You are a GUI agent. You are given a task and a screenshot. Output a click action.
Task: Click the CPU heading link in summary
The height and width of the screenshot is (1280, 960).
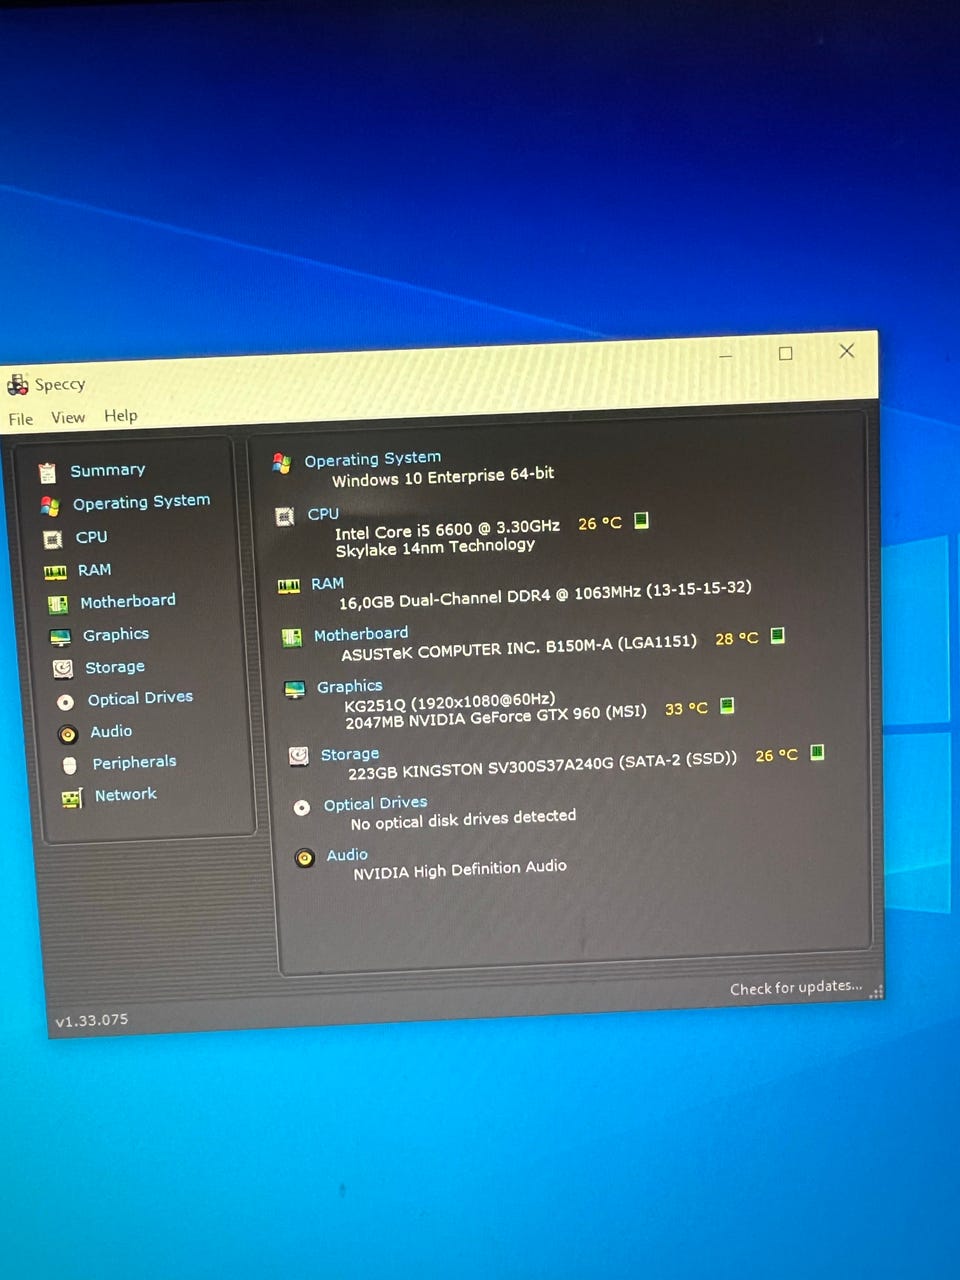(x=323, y=514)
